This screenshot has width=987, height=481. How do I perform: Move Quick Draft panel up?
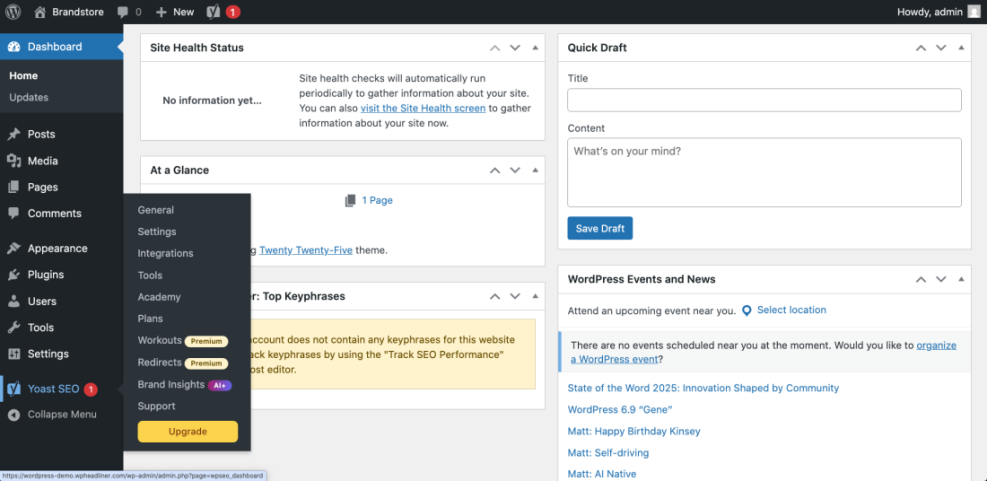coord(921,48)
